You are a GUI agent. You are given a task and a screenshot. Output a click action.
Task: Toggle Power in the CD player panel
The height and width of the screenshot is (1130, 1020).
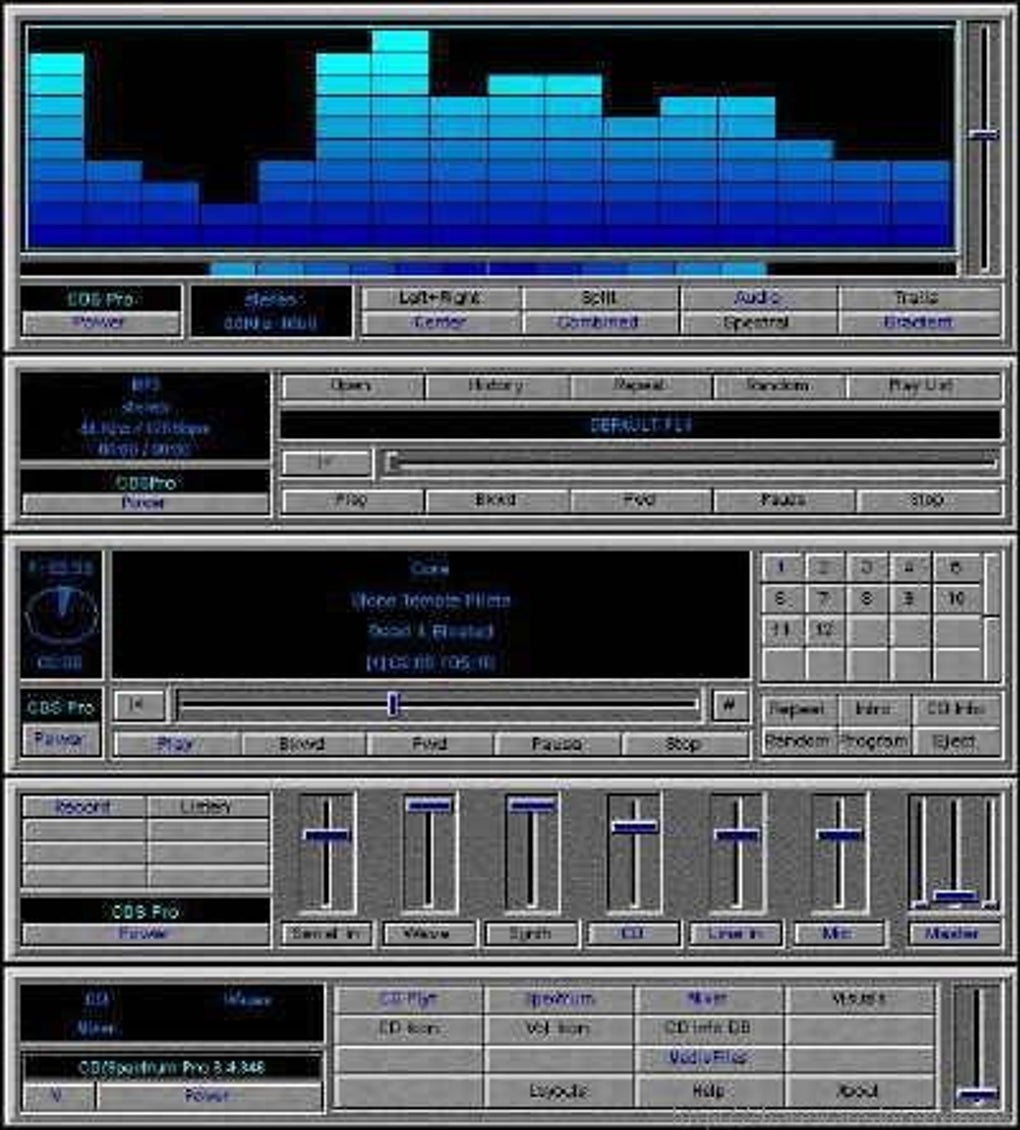61,739
